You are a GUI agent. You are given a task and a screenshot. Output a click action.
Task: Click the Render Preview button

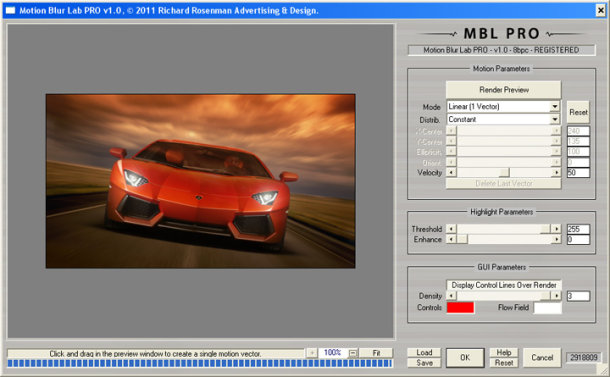pyautogui.click(x=503, y=90)
